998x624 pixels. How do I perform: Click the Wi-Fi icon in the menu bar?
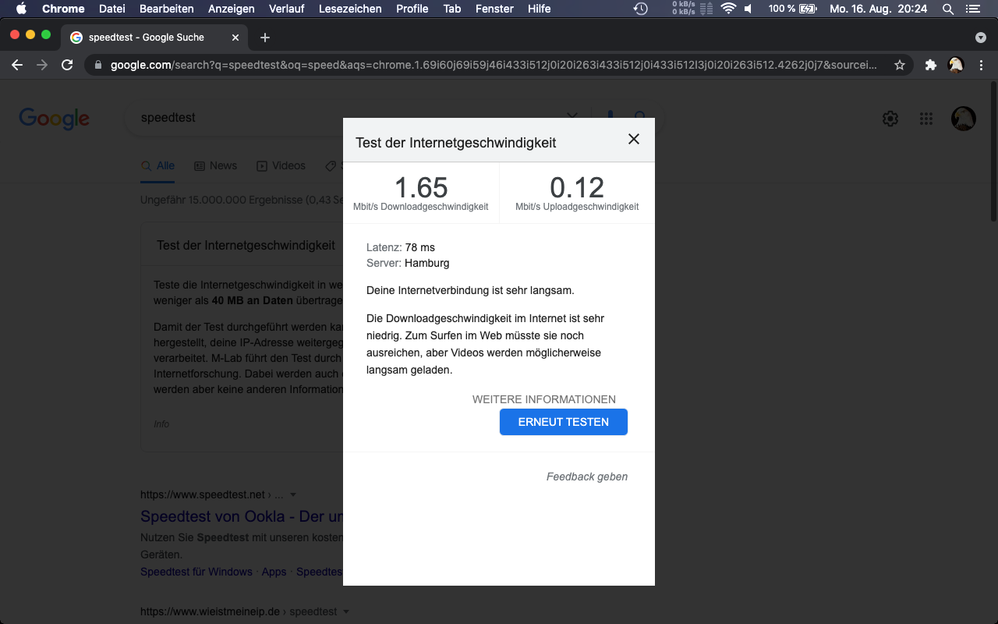point(727,8)
